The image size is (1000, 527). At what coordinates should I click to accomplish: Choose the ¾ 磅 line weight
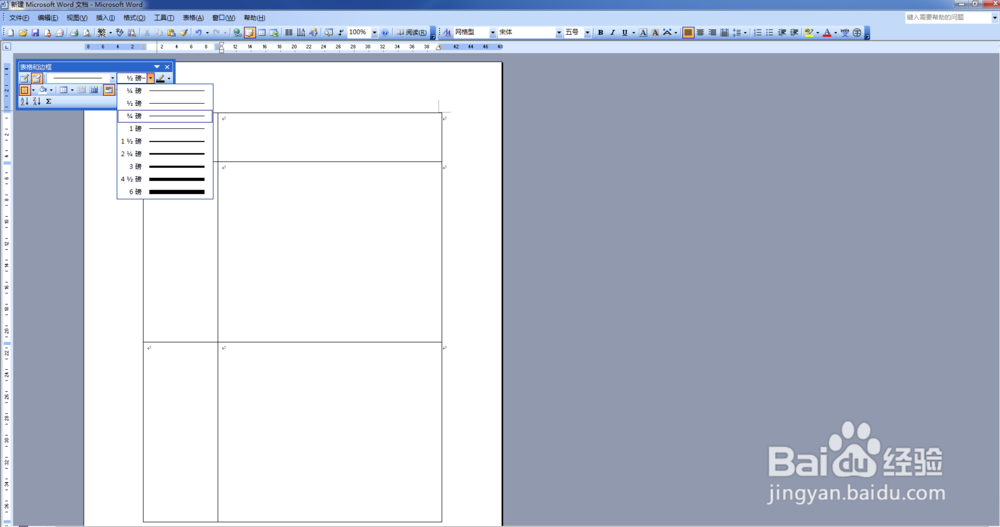coord(165,116)
